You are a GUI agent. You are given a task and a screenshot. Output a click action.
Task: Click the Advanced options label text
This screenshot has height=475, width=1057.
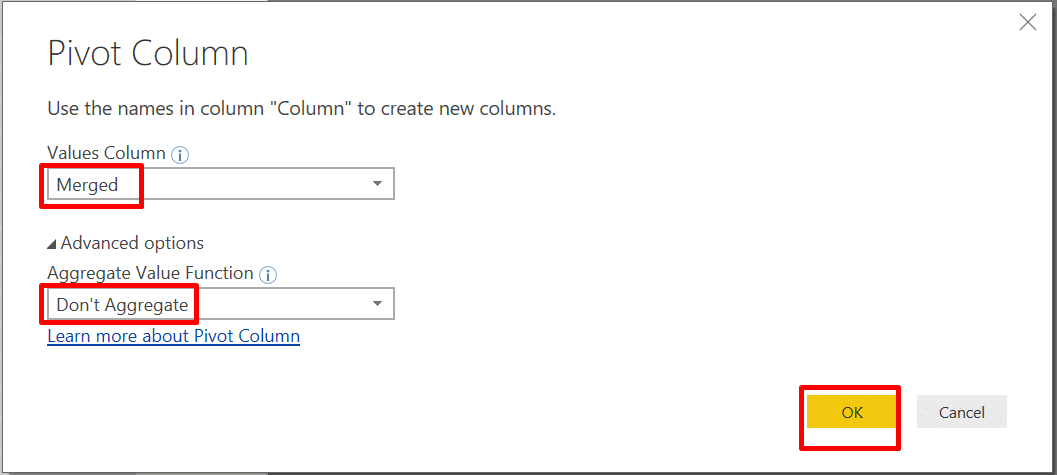(x=132, y=243)
